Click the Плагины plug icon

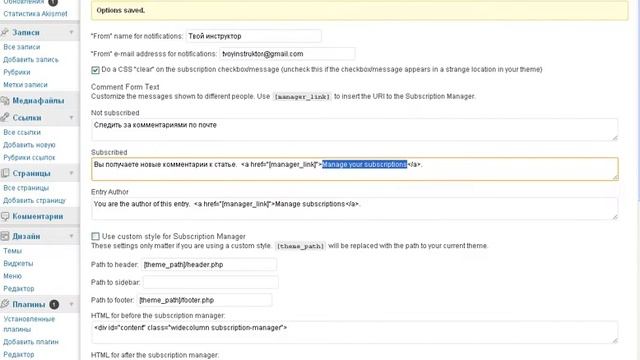tap(5, 304)
